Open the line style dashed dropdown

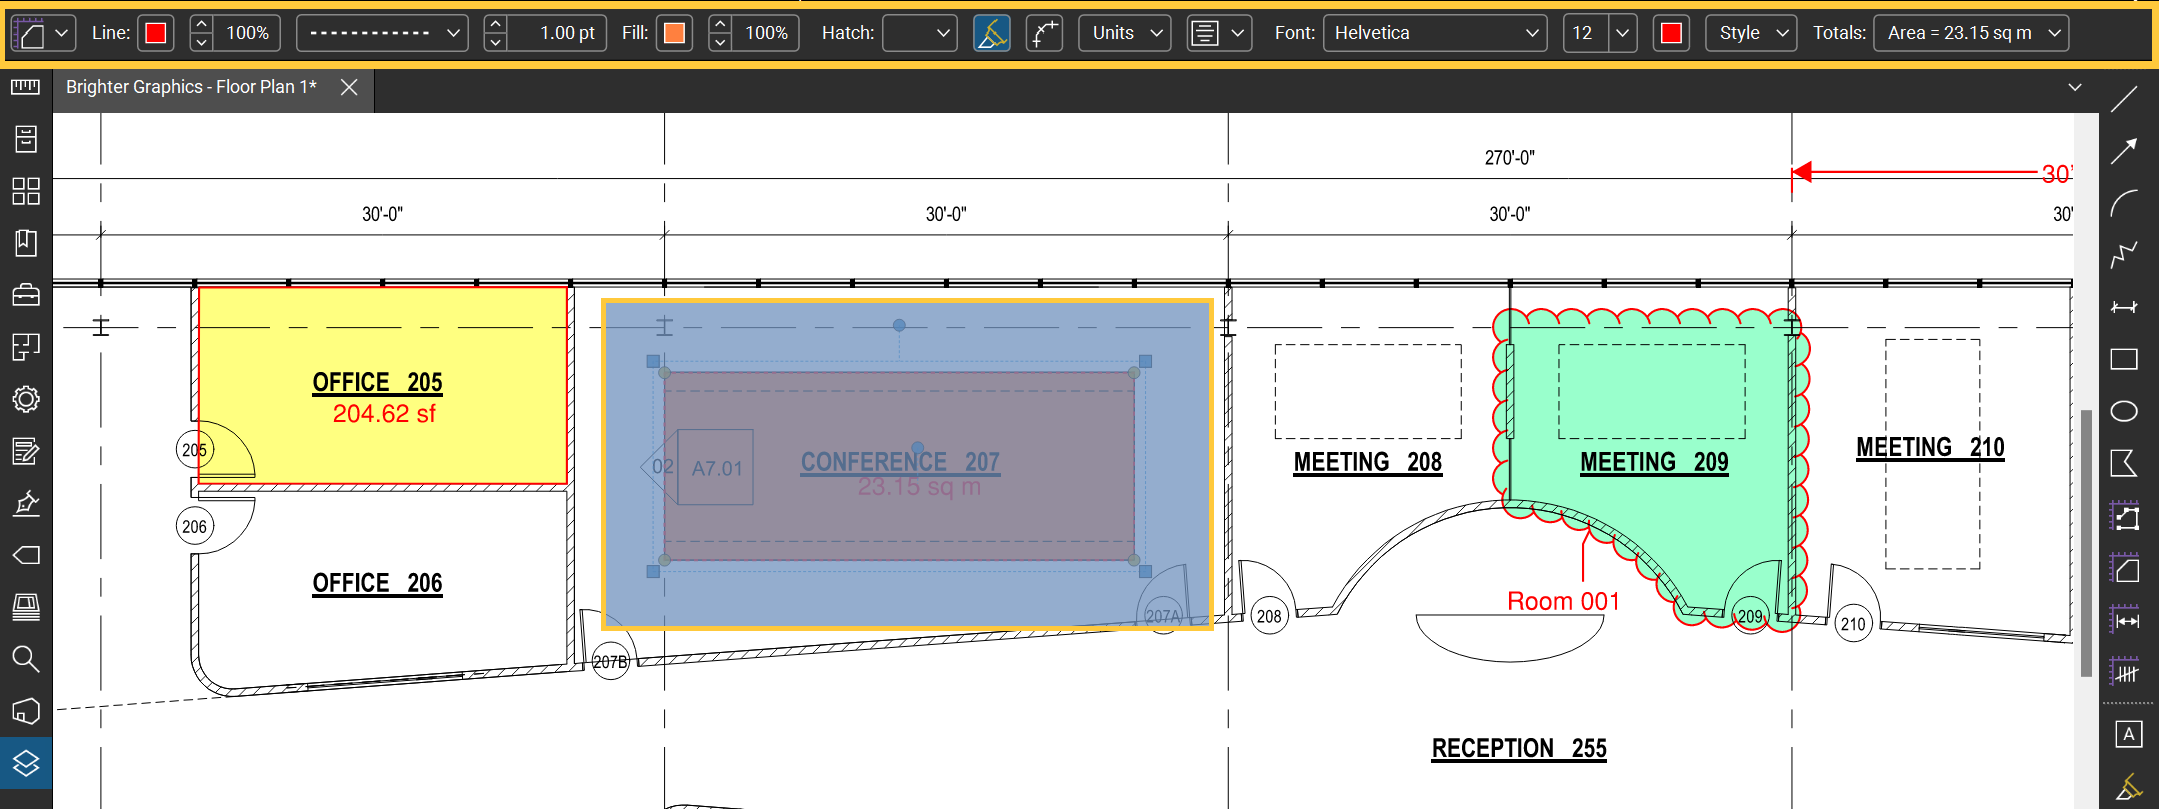click(382, 33)
